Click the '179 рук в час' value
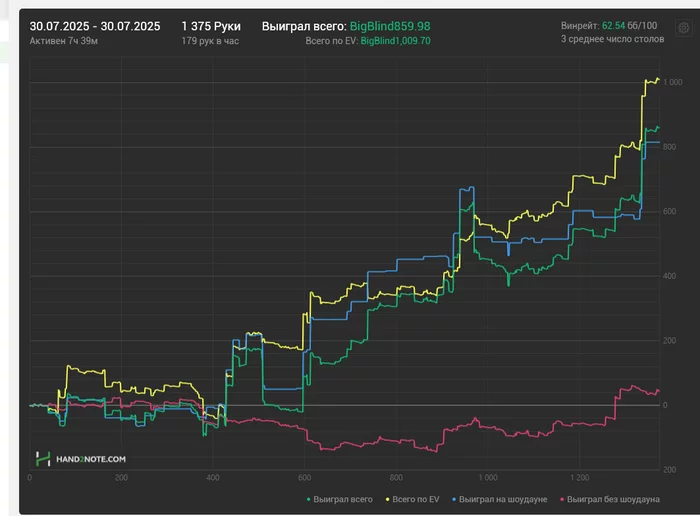 (x=210, y=41)
